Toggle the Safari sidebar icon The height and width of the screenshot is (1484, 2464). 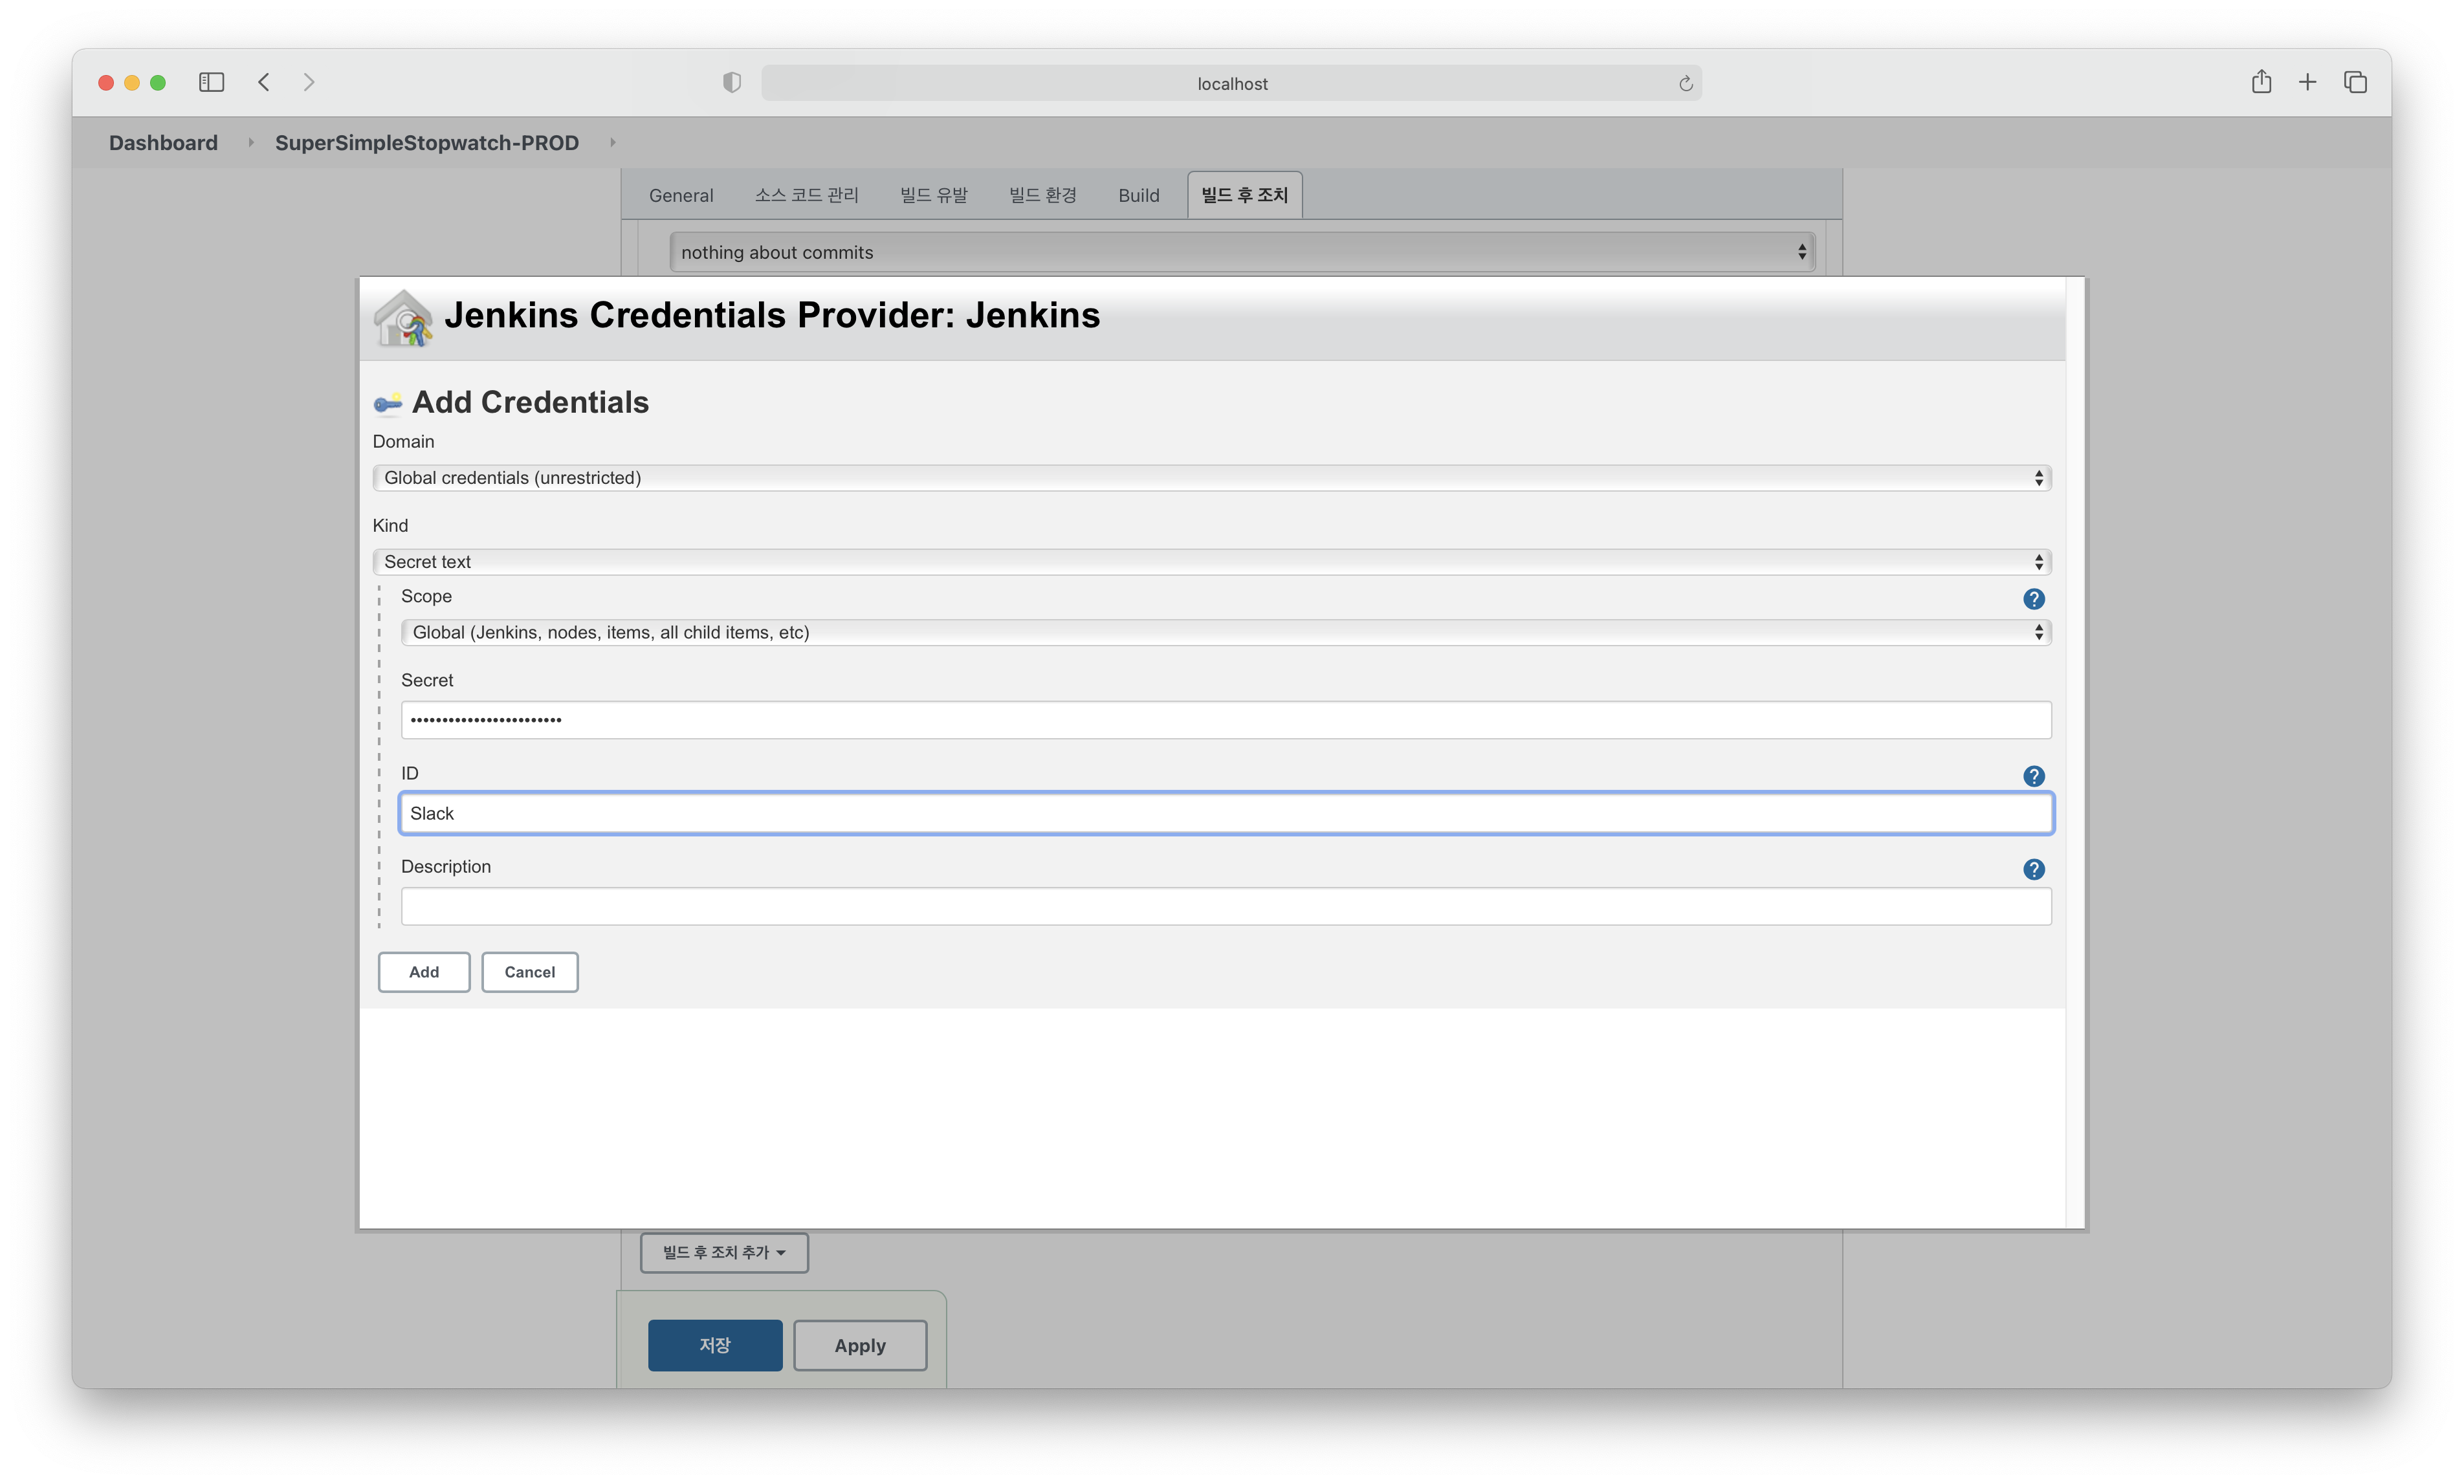pyautogui.click(x=211, y=82)
